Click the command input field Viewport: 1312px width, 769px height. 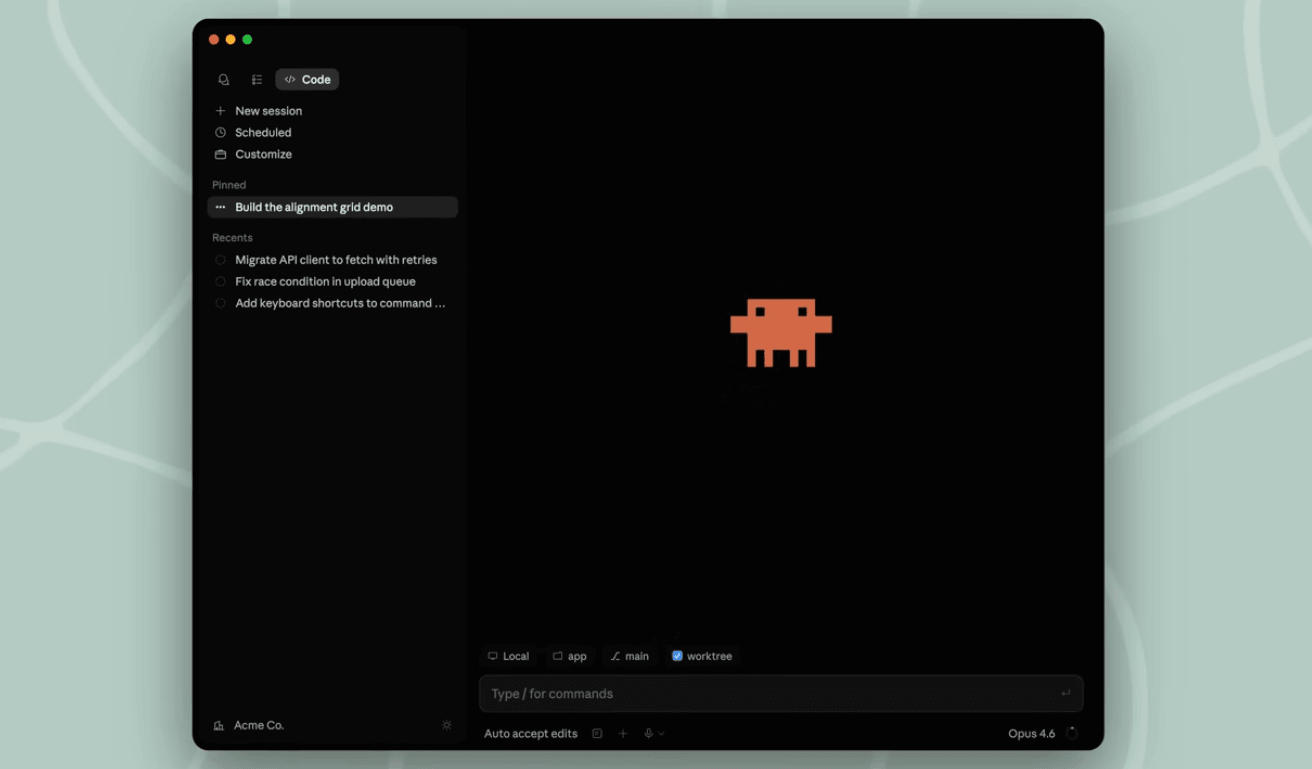click(780, 693)
